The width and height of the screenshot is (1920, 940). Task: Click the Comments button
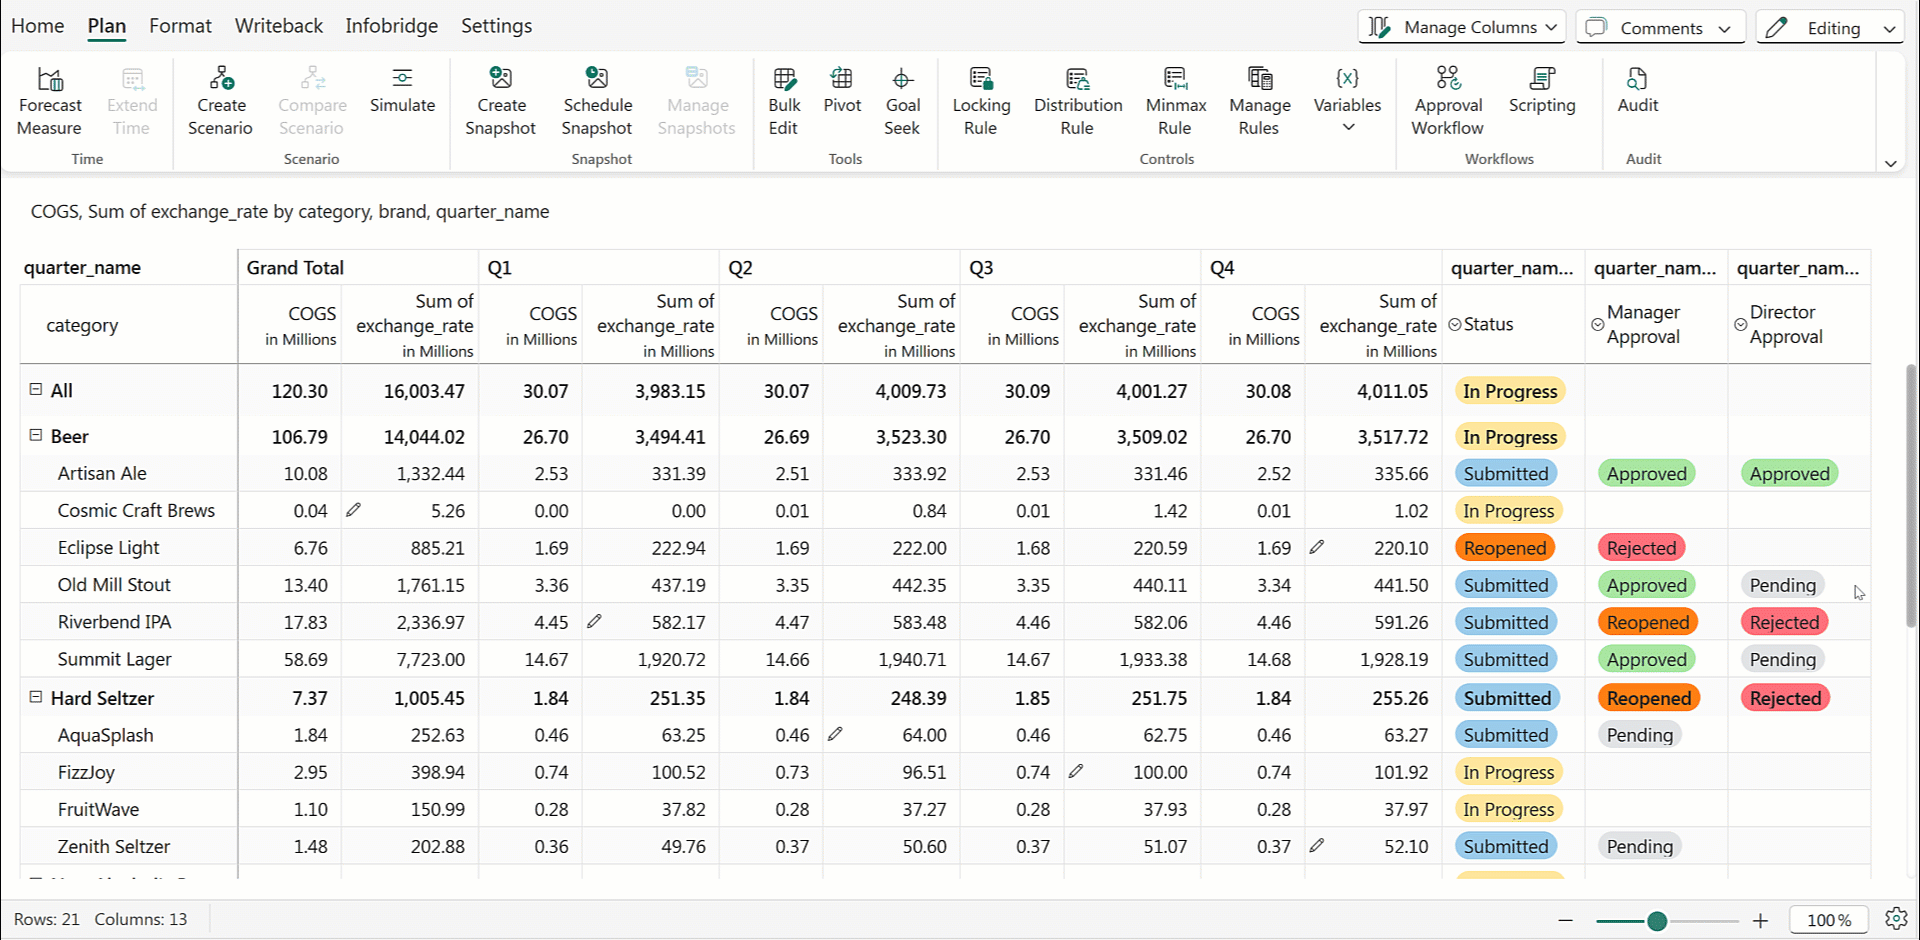coord(1660,28)
